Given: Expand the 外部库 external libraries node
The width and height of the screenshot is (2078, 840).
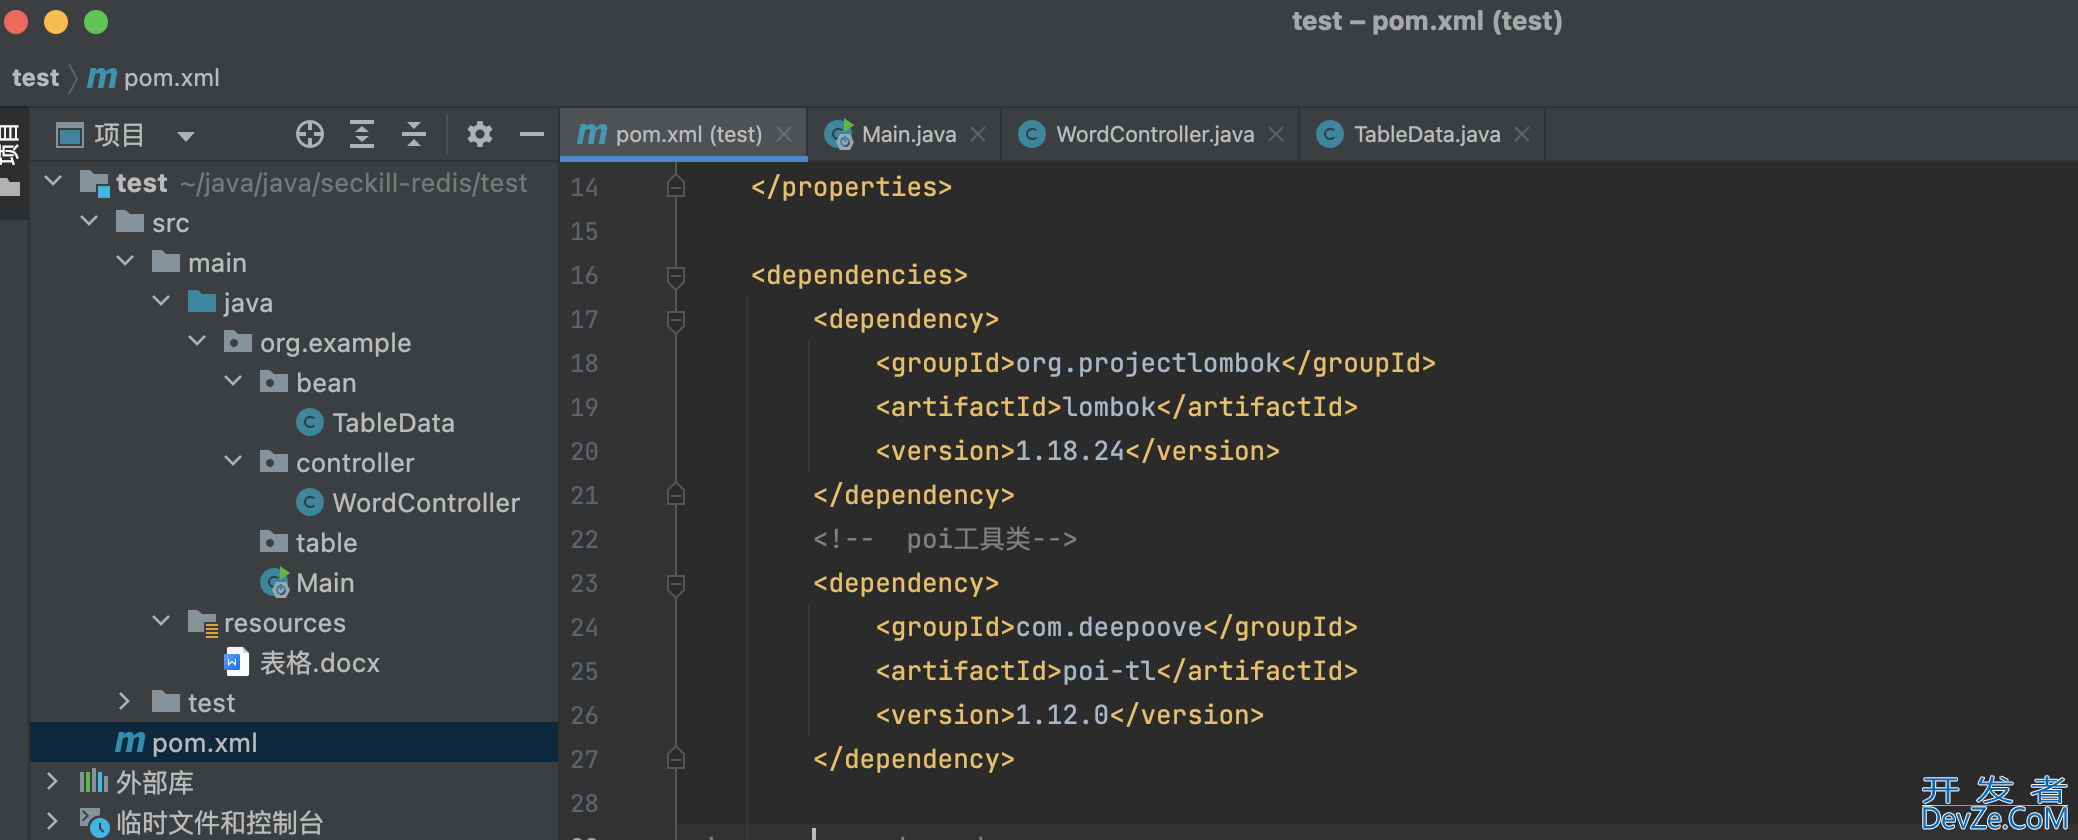Looking at the screenshot, I should tap(53, 781).
